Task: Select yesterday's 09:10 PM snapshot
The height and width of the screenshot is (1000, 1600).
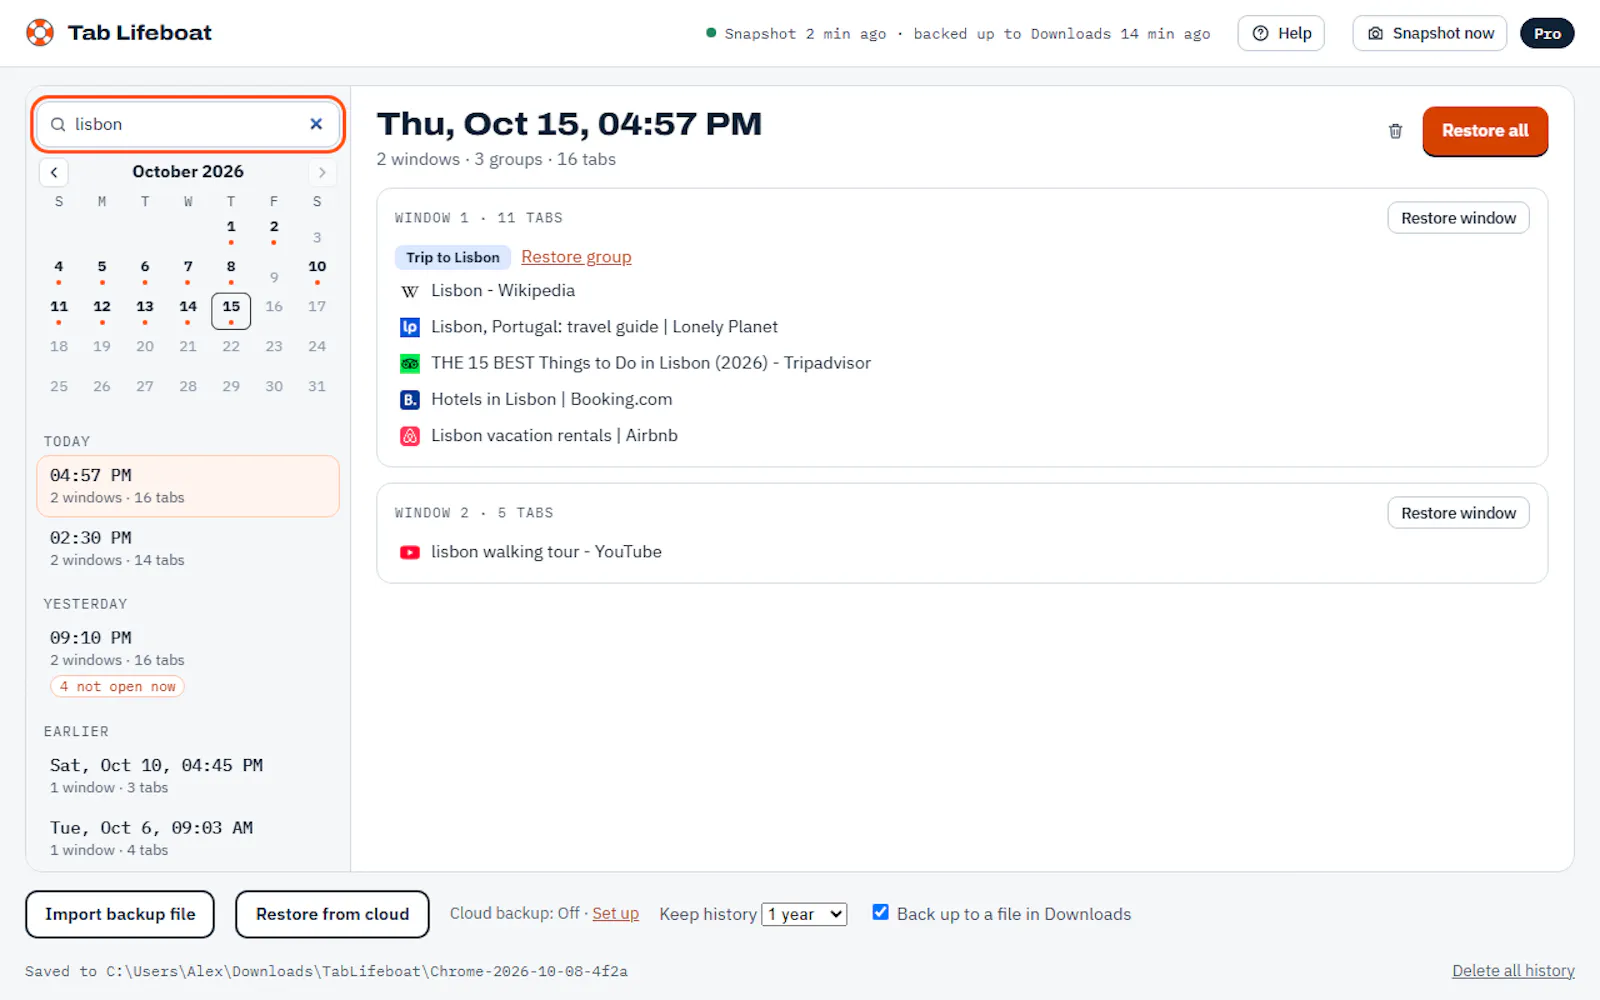Action: (188, 661)
